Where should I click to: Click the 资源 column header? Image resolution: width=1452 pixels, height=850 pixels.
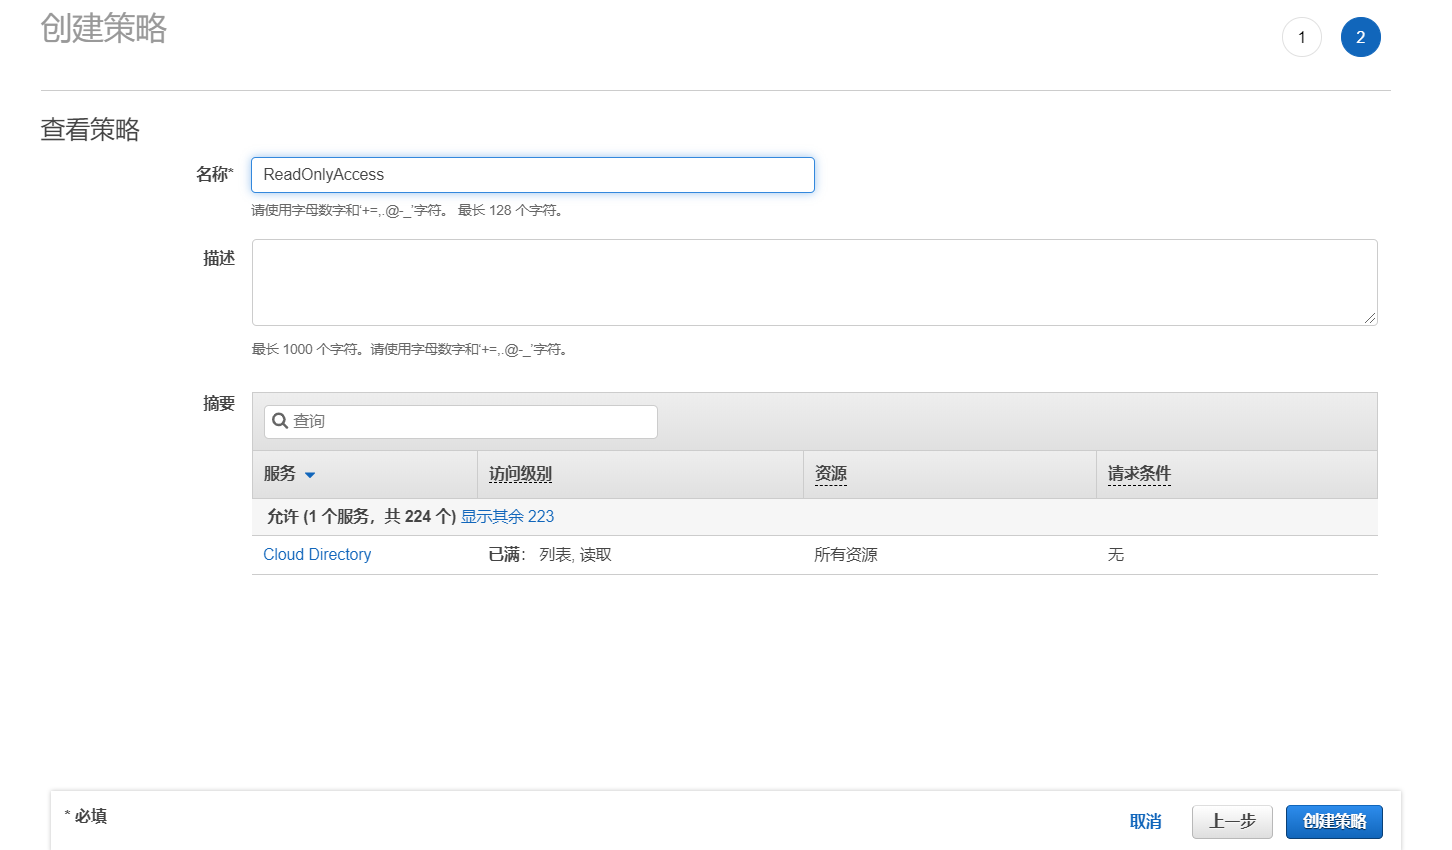pyautogui.click(x=830, y=474)
